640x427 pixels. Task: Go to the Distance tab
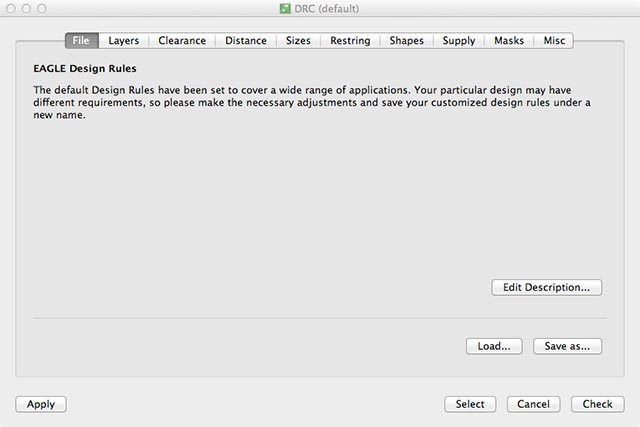tap(246, 41)
